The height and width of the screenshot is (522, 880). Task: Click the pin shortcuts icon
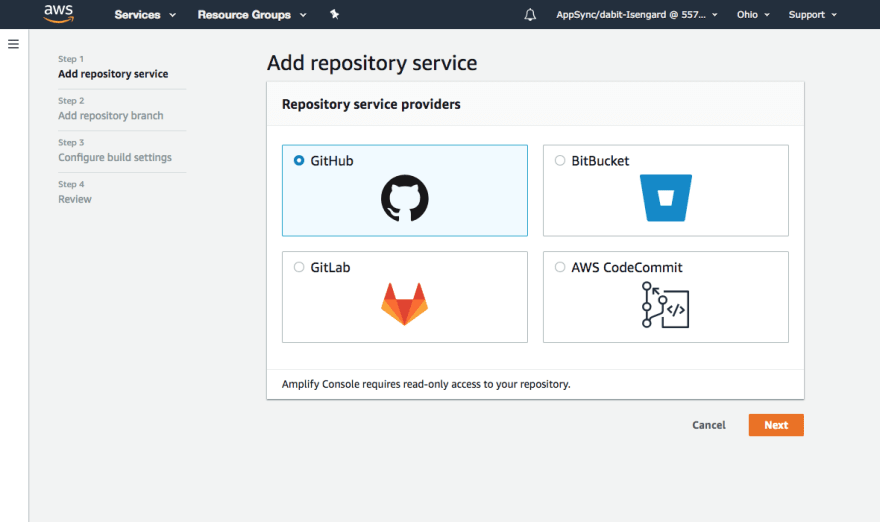(x=334, y=14)
